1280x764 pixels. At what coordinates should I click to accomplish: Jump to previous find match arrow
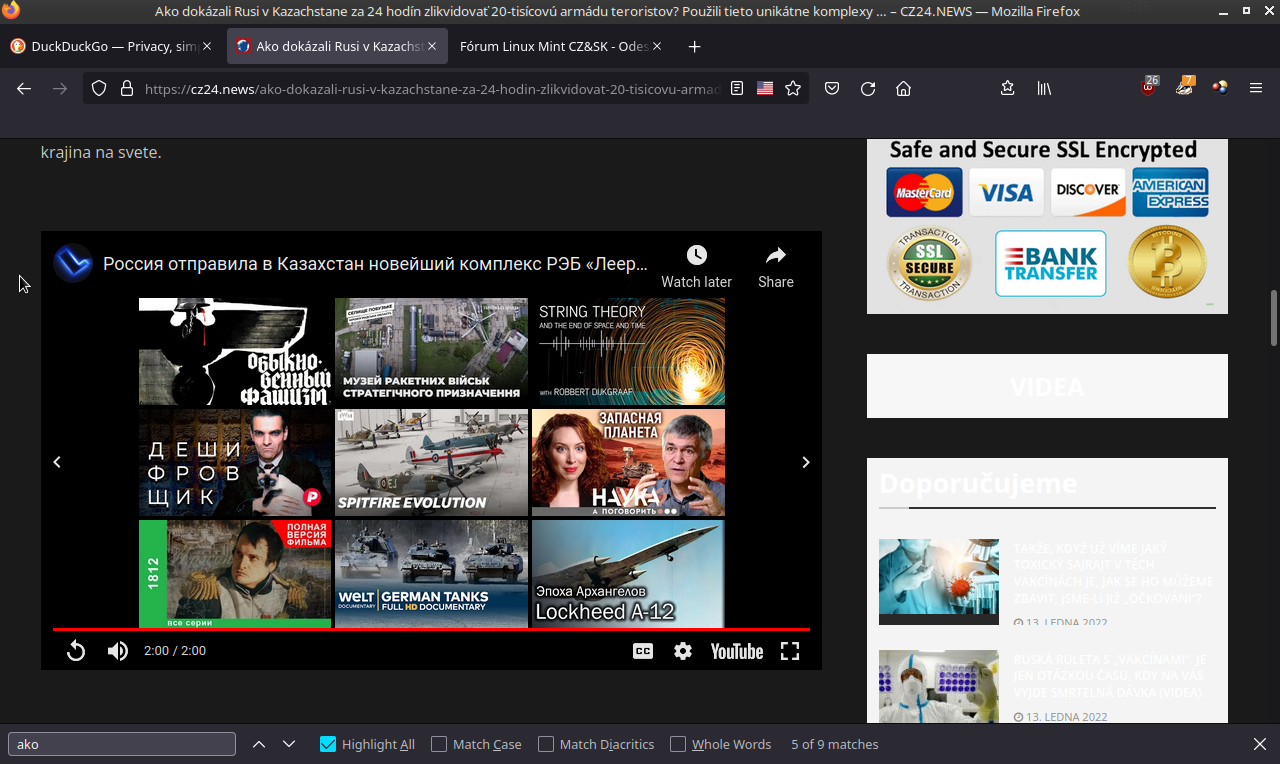pyautogui.click(x=259, y=744)
